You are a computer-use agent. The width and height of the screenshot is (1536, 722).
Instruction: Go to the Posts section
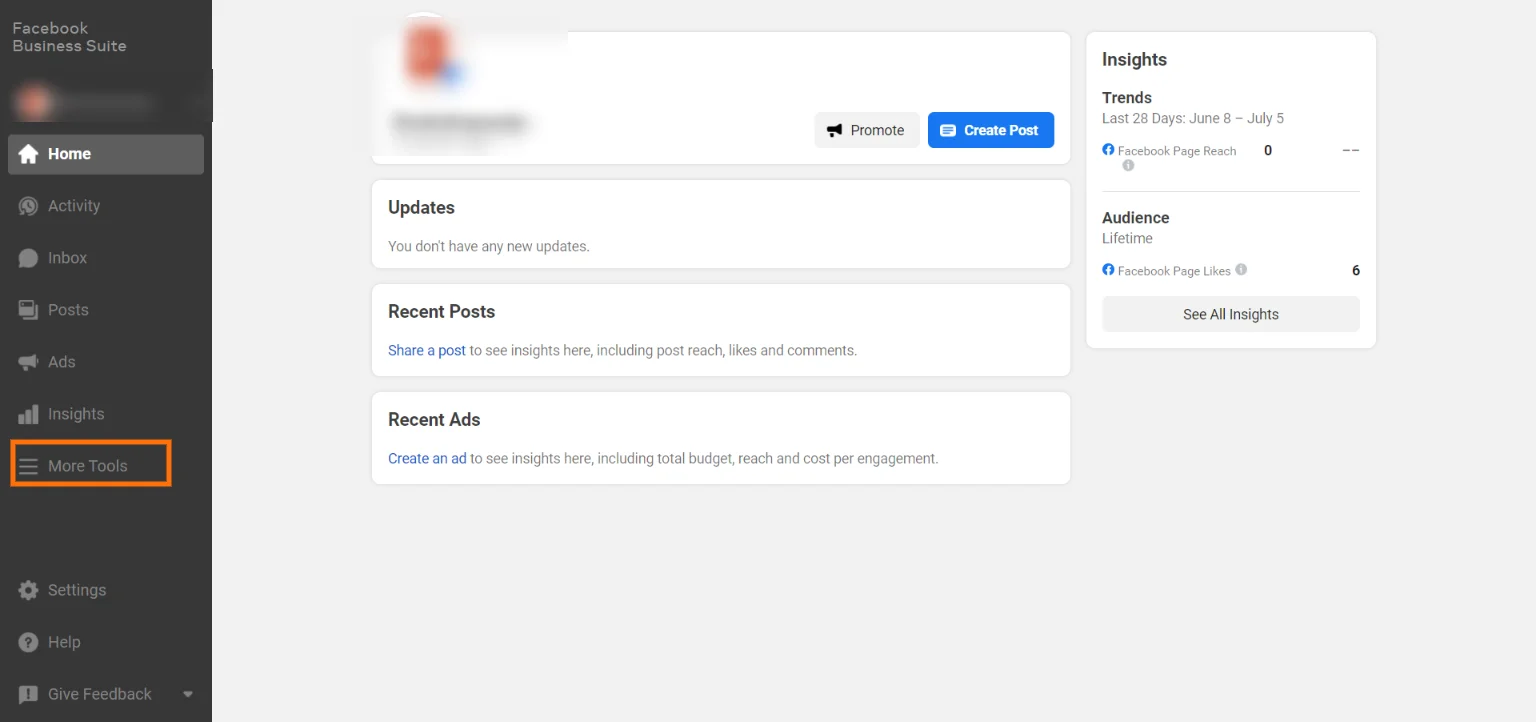pos(106,310)
